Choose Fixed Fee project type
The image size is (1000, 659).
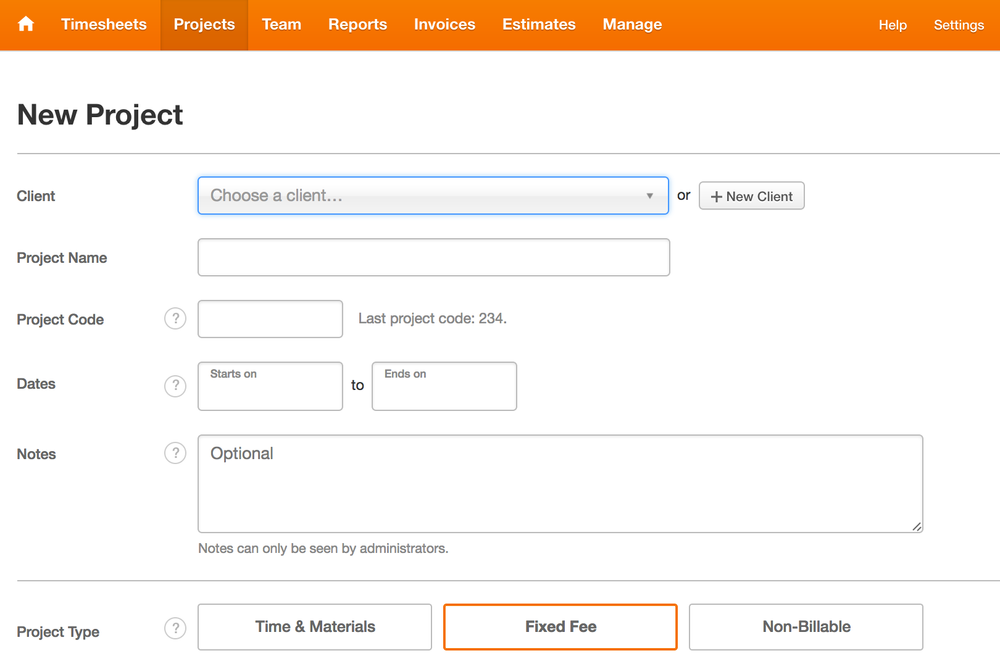pyautogui.click(x=561, y=627)
